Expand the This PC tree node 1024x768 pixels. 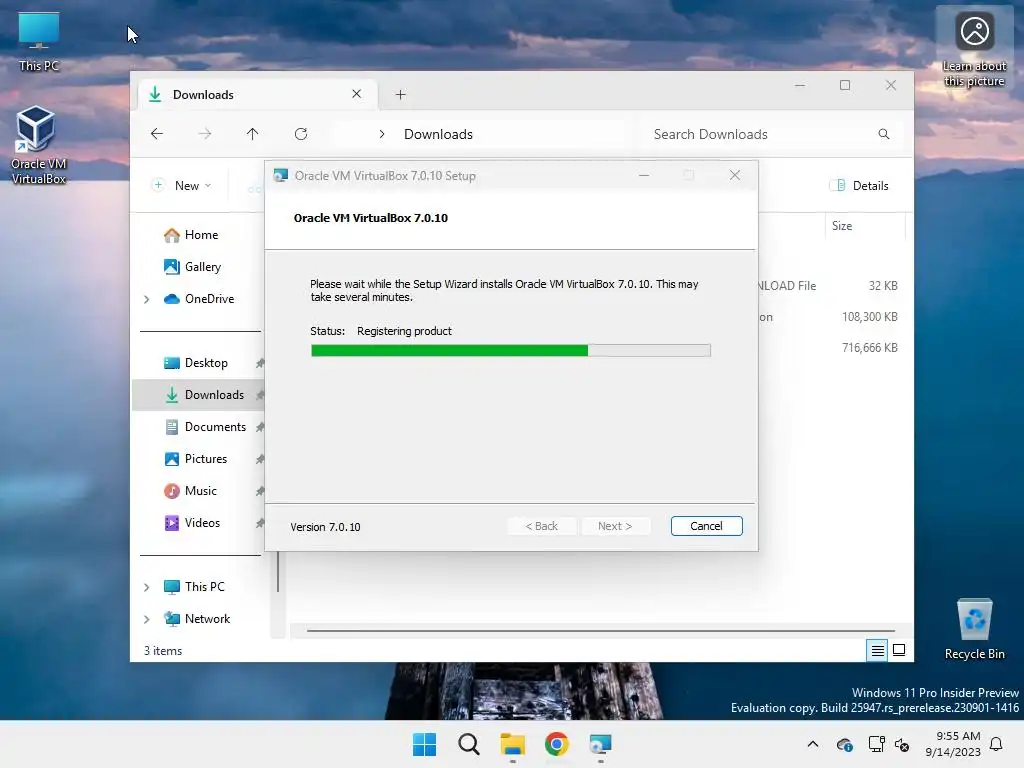[x=147, y=587]
